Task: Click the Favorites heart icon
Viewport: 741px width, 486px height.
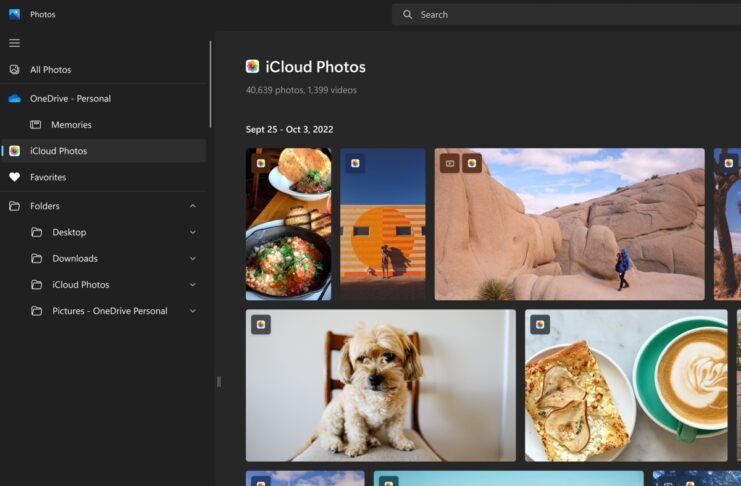Action: (15, 177)
